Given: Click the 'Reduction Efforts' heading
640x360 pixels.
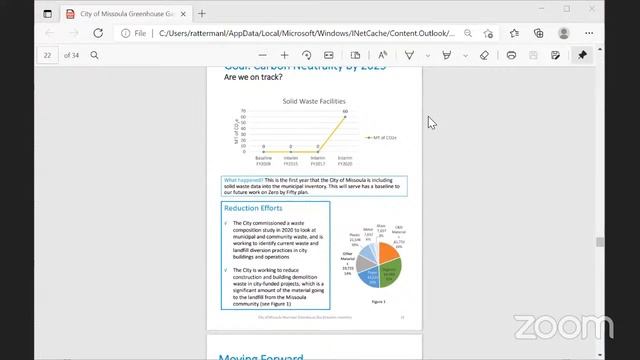Looking at the screenshot, I should click(x=253, y=208).
